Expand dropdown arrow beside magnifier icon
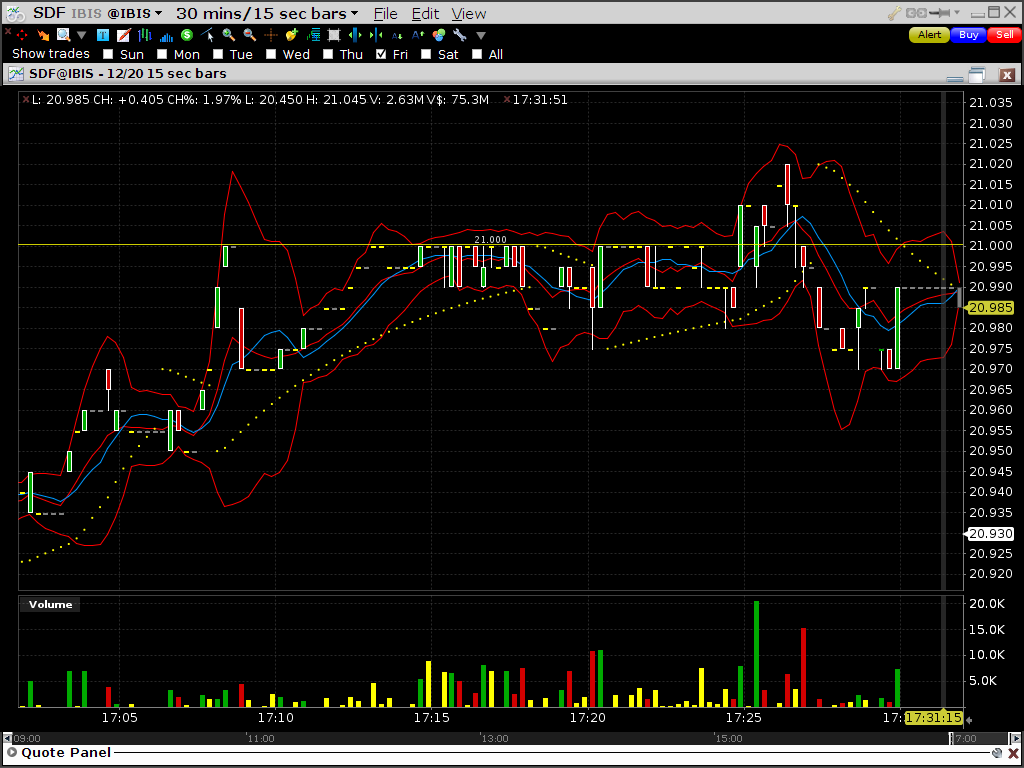This screenshot has width=1024, height=768. (x=82, y=35)
